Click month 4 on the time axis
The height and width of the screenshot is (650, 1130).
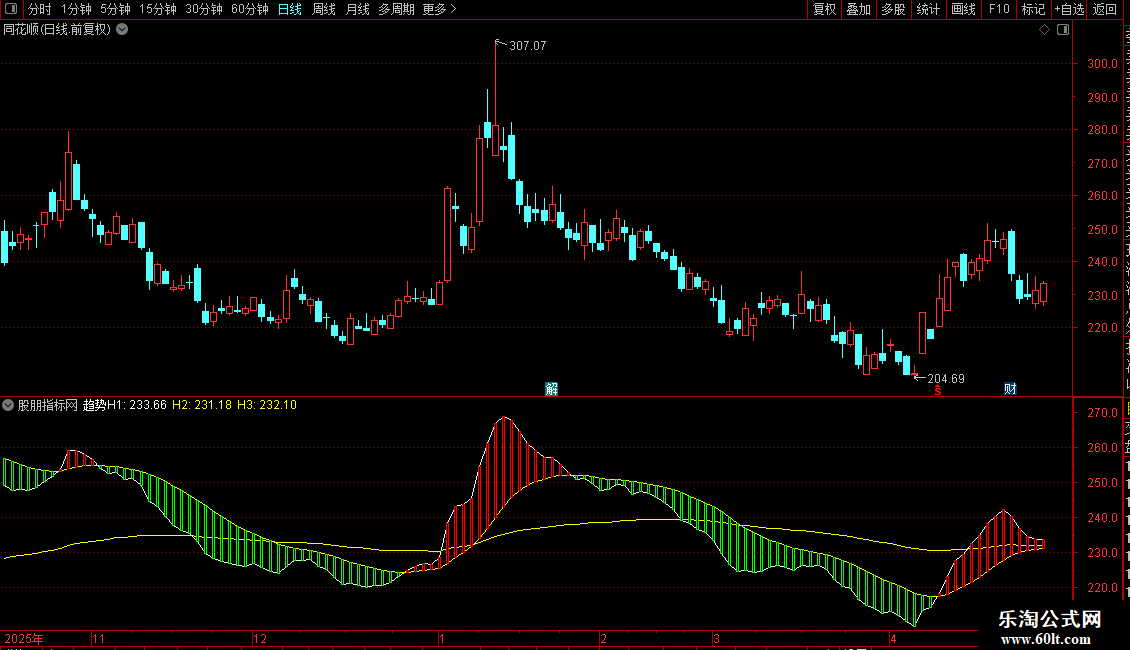point(893,638)
